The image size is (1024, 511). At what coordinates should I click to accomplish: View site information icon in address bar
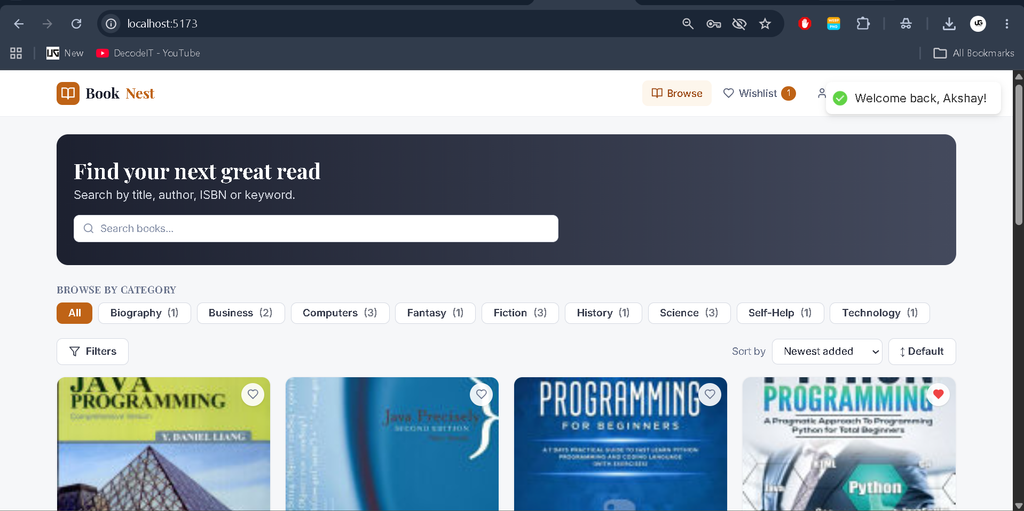tap(111, 24)
